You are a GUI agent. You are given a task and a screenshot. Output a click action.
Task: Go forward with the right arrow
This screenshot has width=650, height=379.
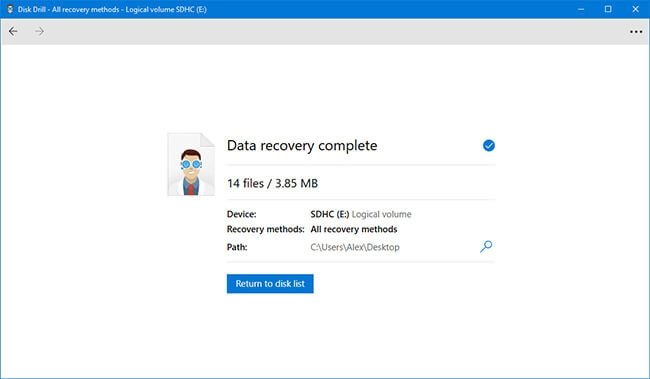[x=39, y=32]
